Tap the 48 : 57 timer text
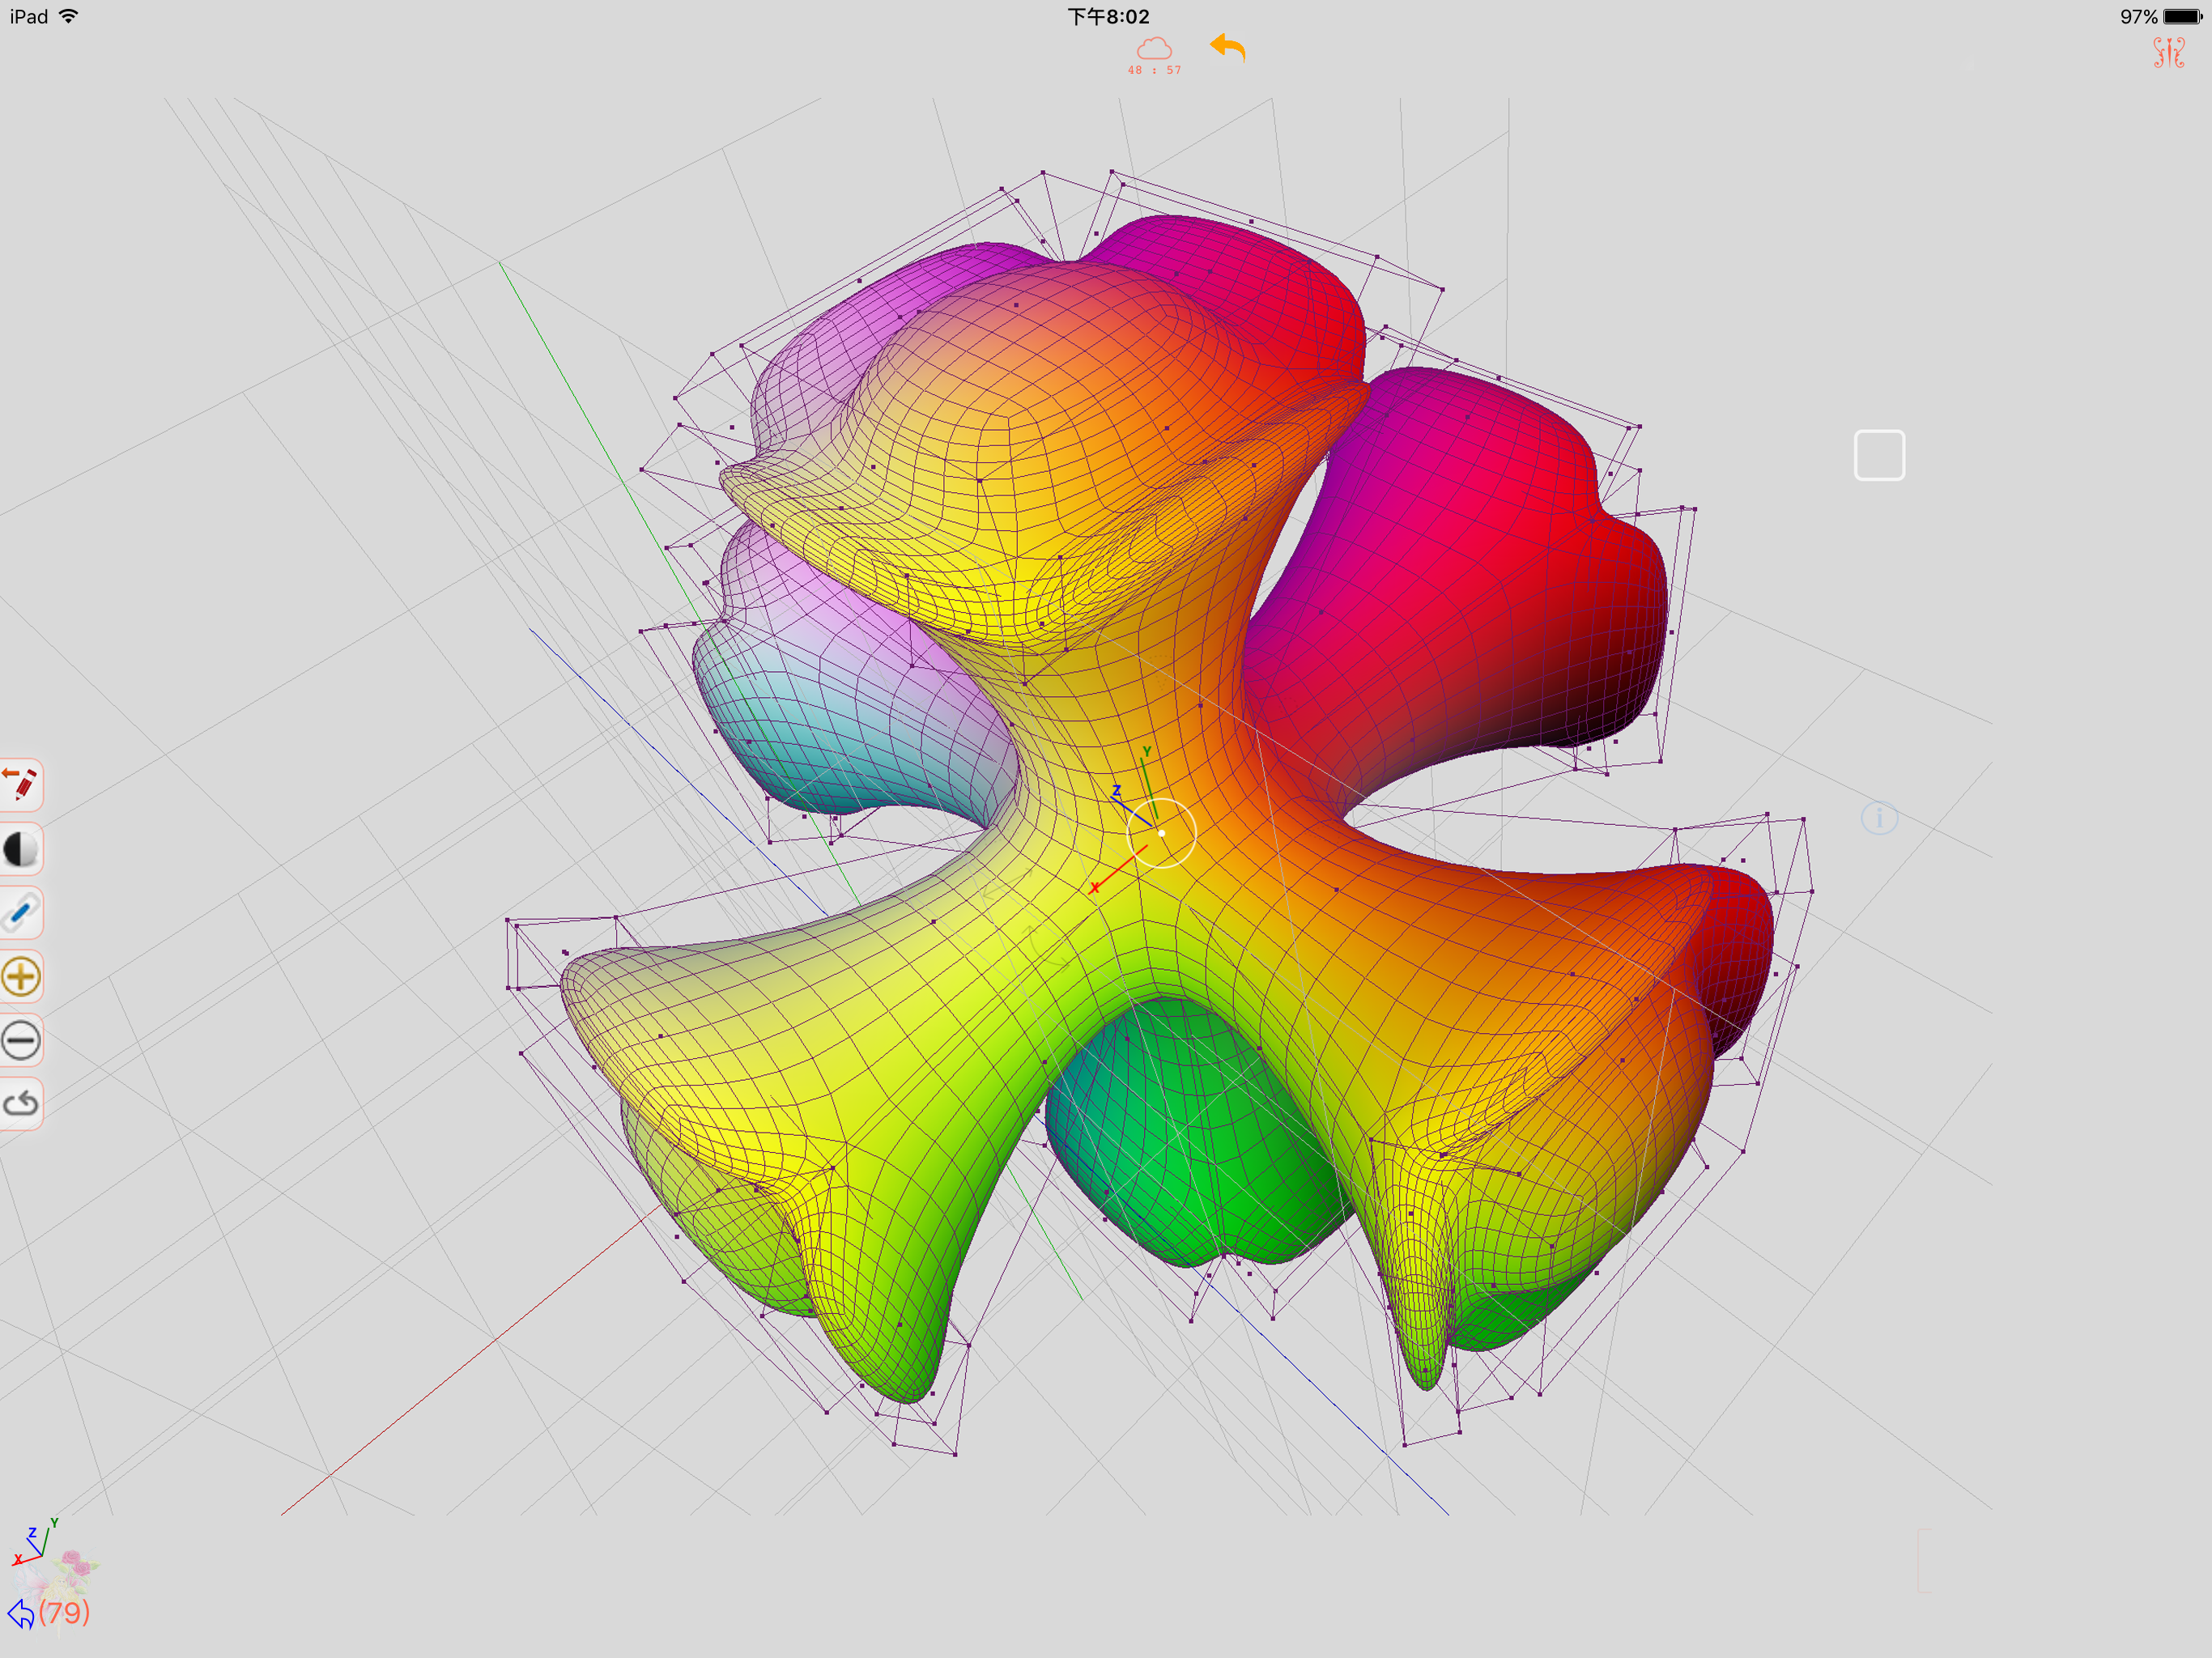Image resolution: width=2212 pixels, height=1658 pixels. (1154, 71)
